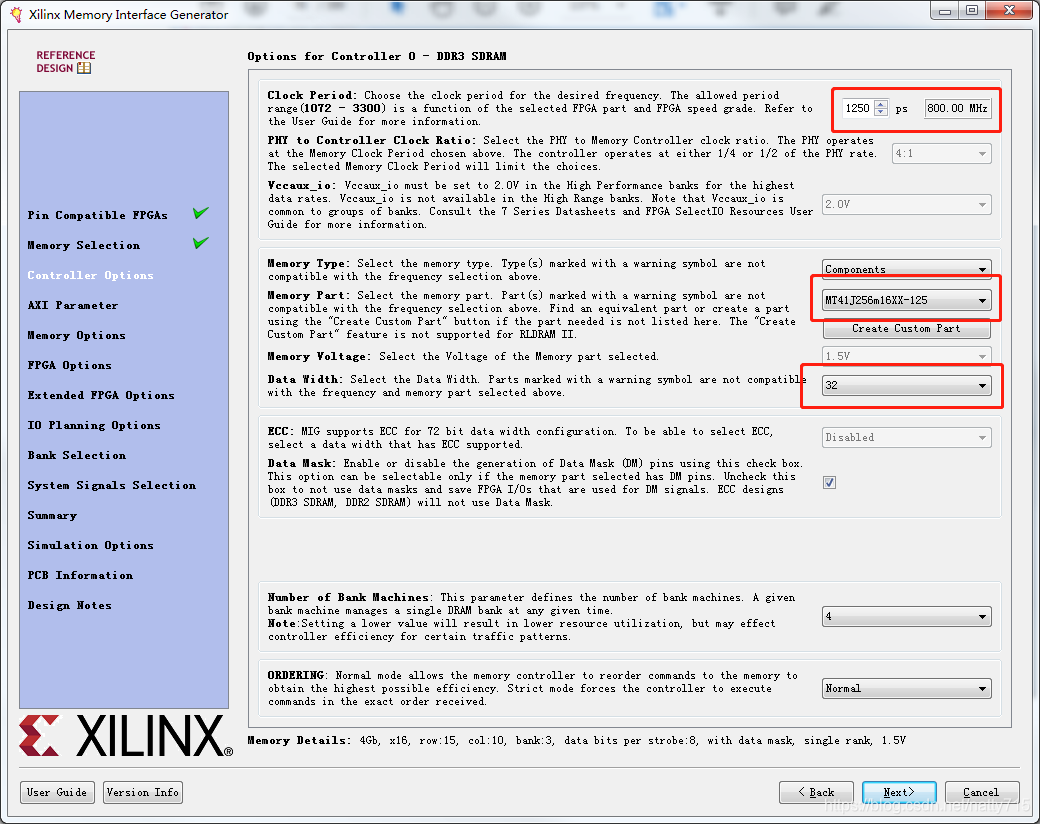This screenshot has height=824, width=1040.
Task: Select Summary in the sidebar
Action: [x=52, y=515]
